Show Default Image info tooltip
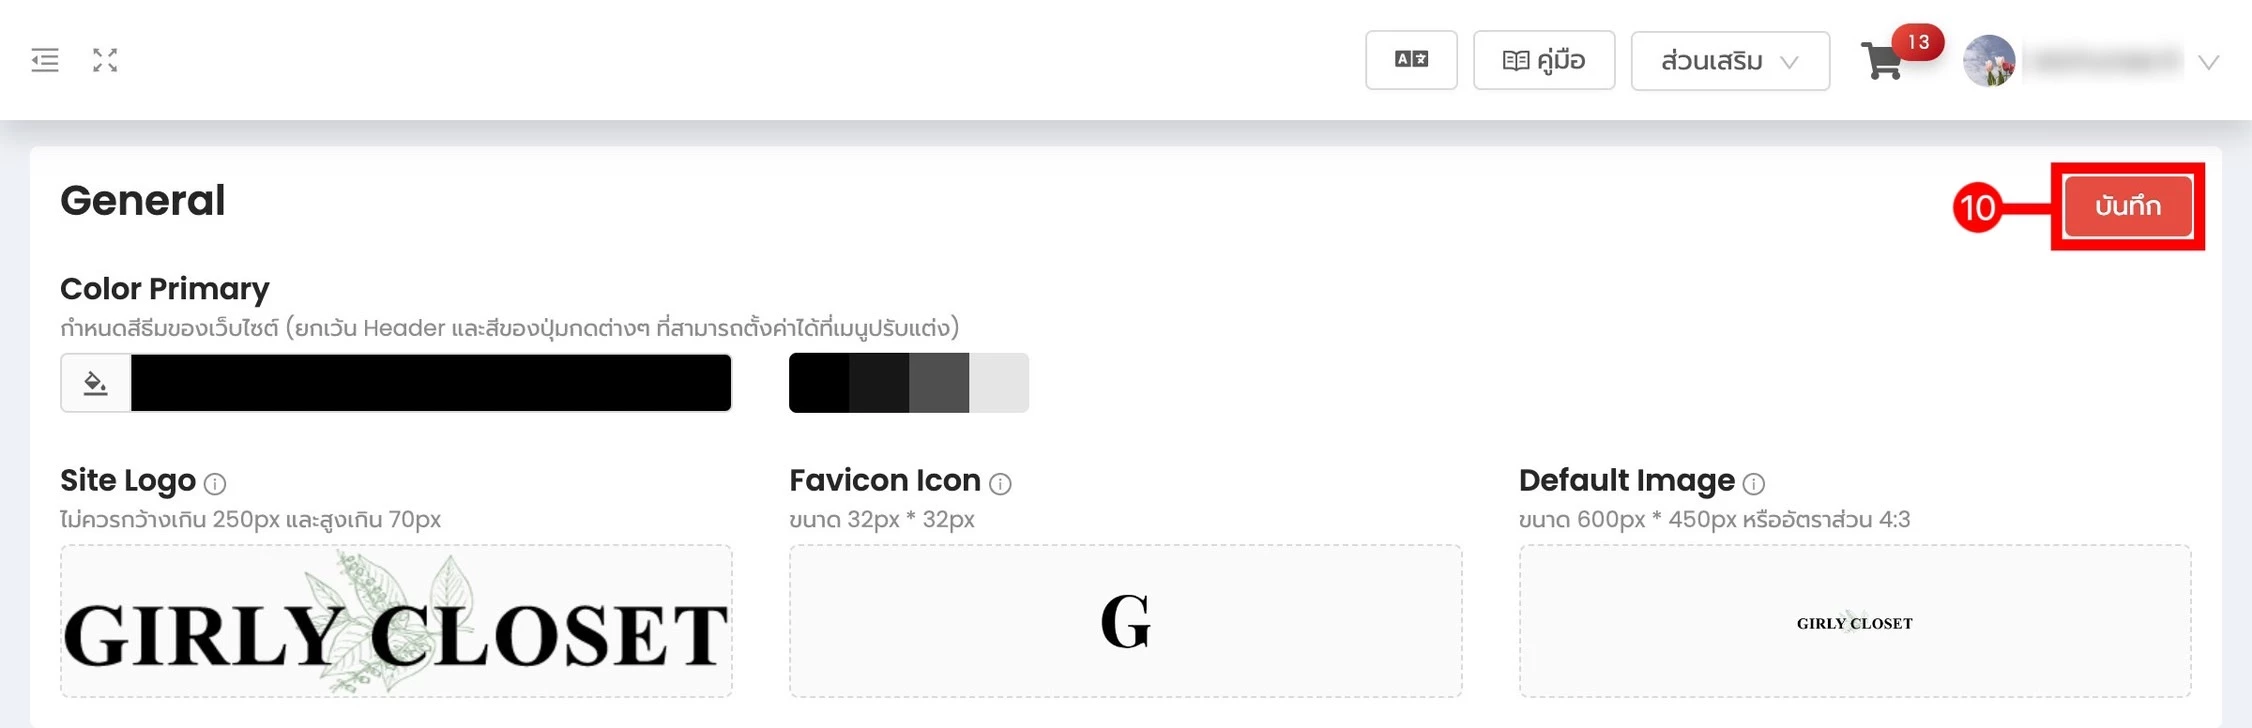The height and width of the screenshot is (728, 2252). tap(1754, 484)
